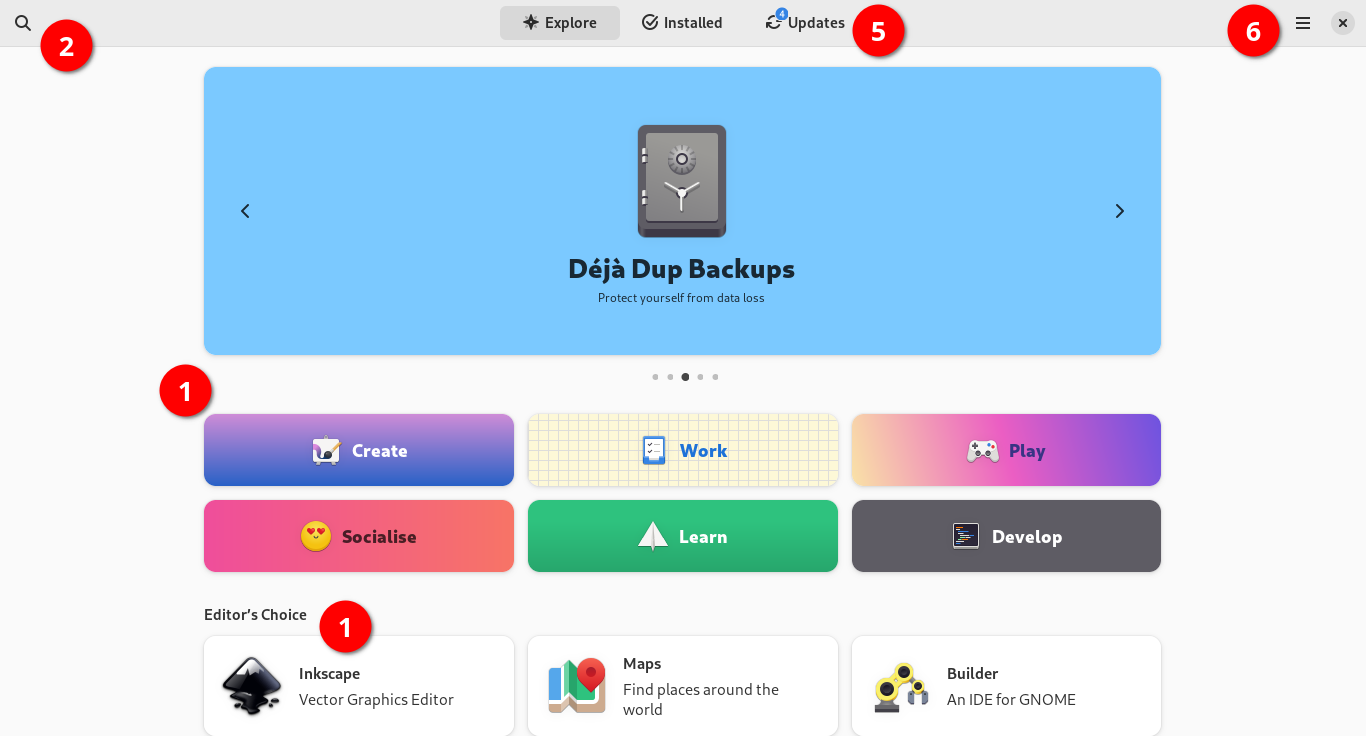Switch to the Installed tab
This screenshot has height=736, width=1366.
(682, 22)
